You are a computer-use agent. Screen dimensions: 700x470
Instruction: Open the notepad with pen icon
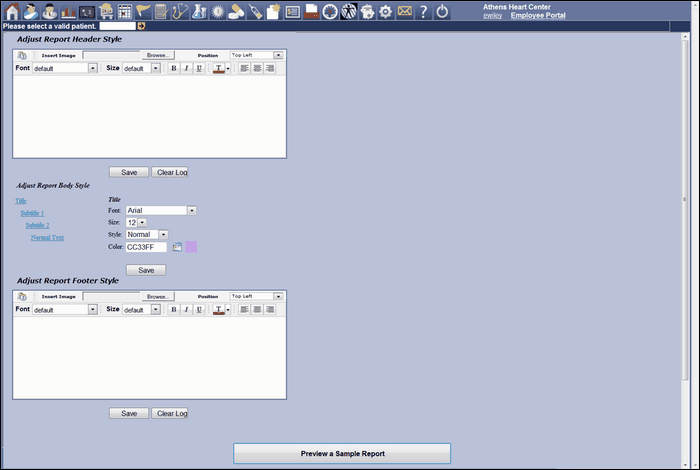click(x=162, y=12)
